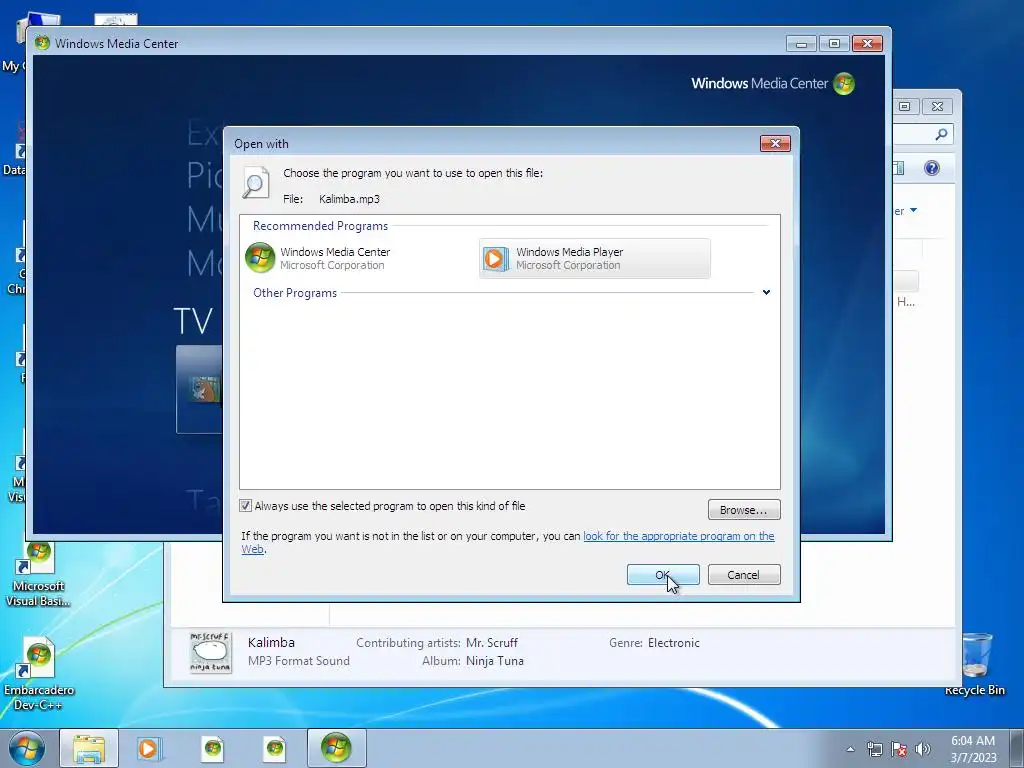Open the Explorer toolbar dropdown arrow
1024x768 pixels.
(914, 210)
